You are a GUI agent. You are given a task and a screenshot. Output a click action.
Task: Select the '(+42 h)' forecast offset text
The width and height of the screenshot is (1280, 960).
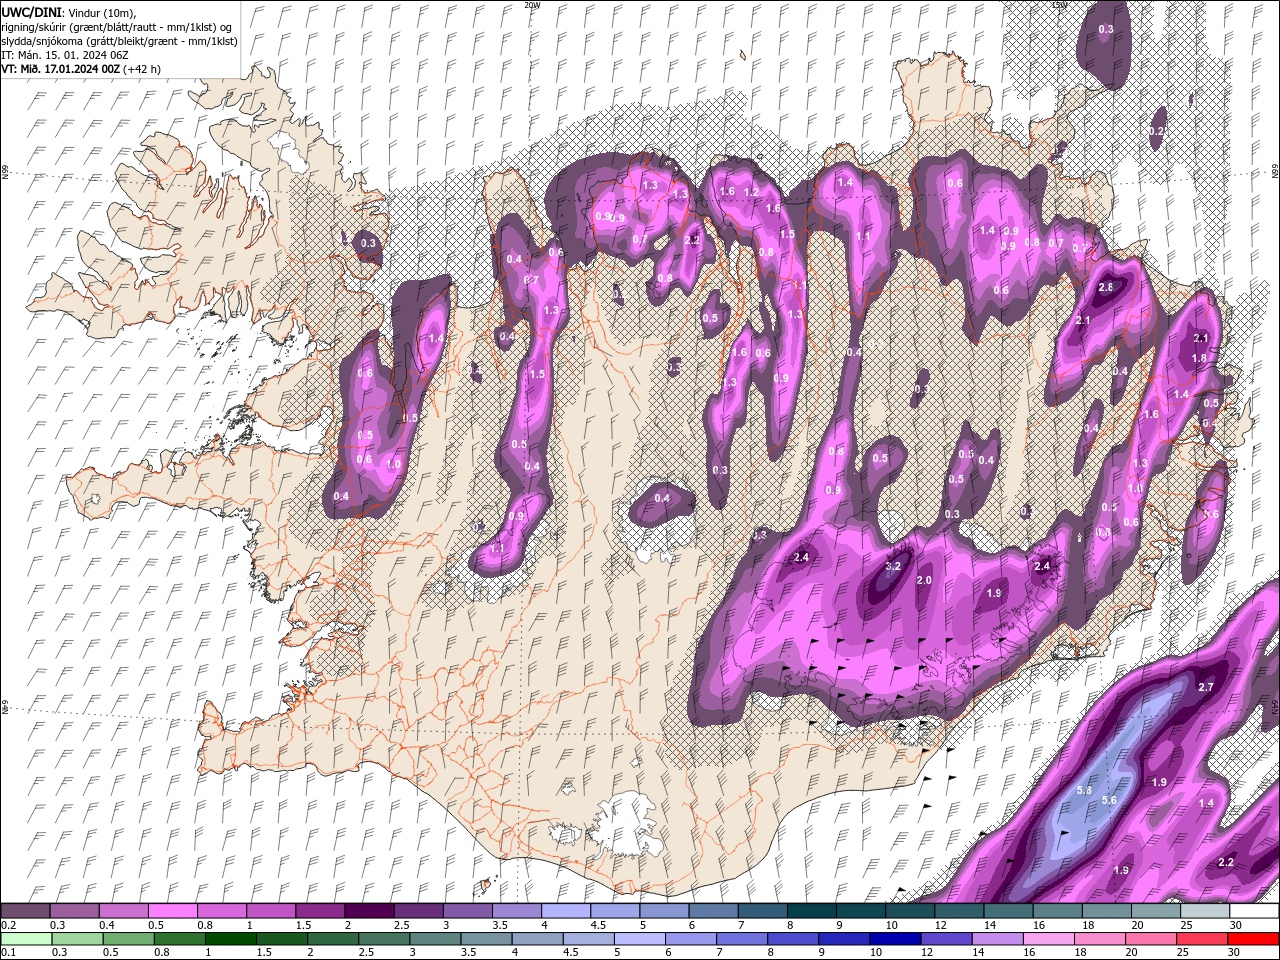(142, 69)
